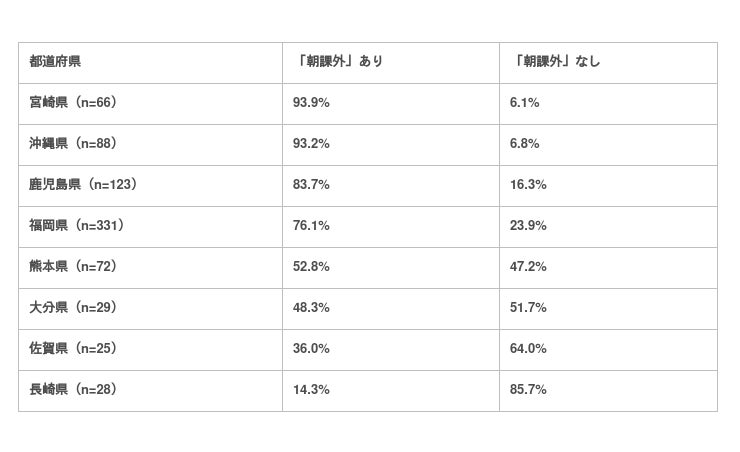
Task: Click the 「朝課外」あり column header
Action: (x=341, y=62)
